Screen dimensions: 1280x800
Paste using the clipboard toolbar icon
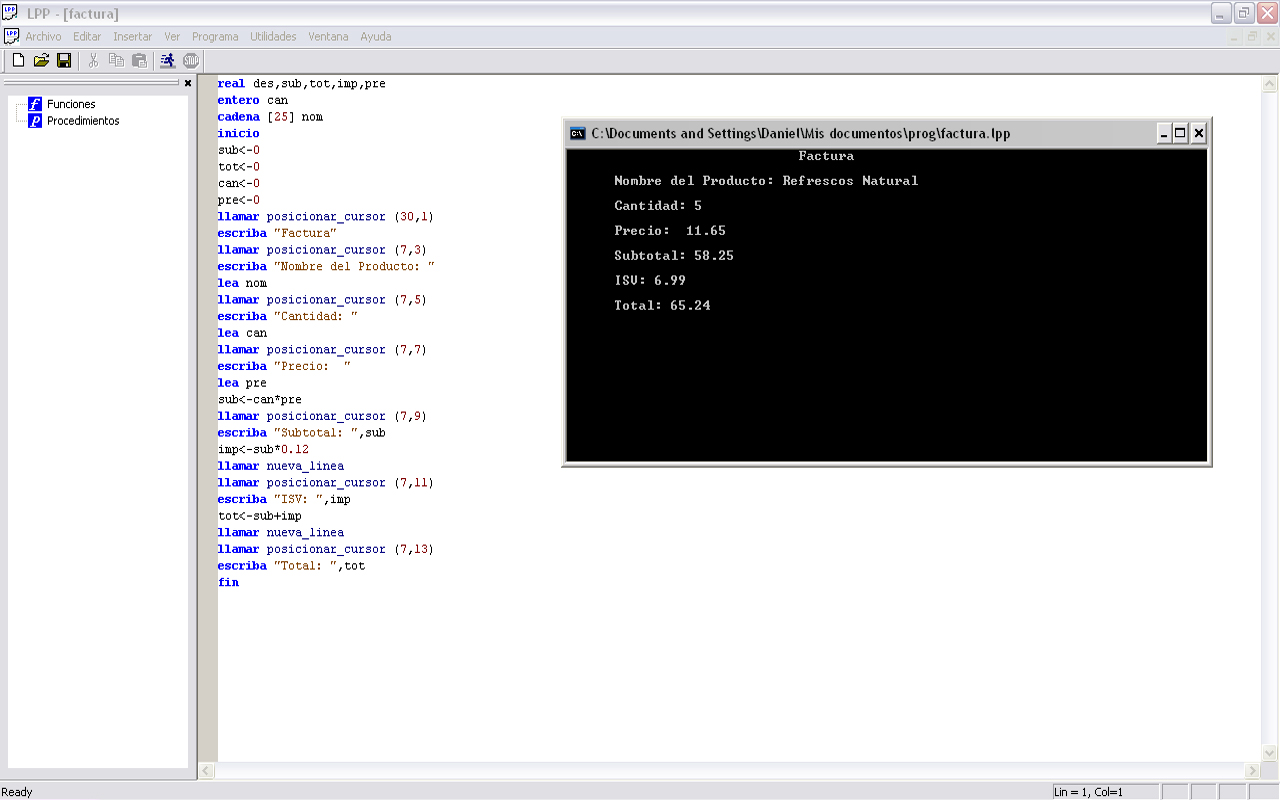(x=139, y=61)
